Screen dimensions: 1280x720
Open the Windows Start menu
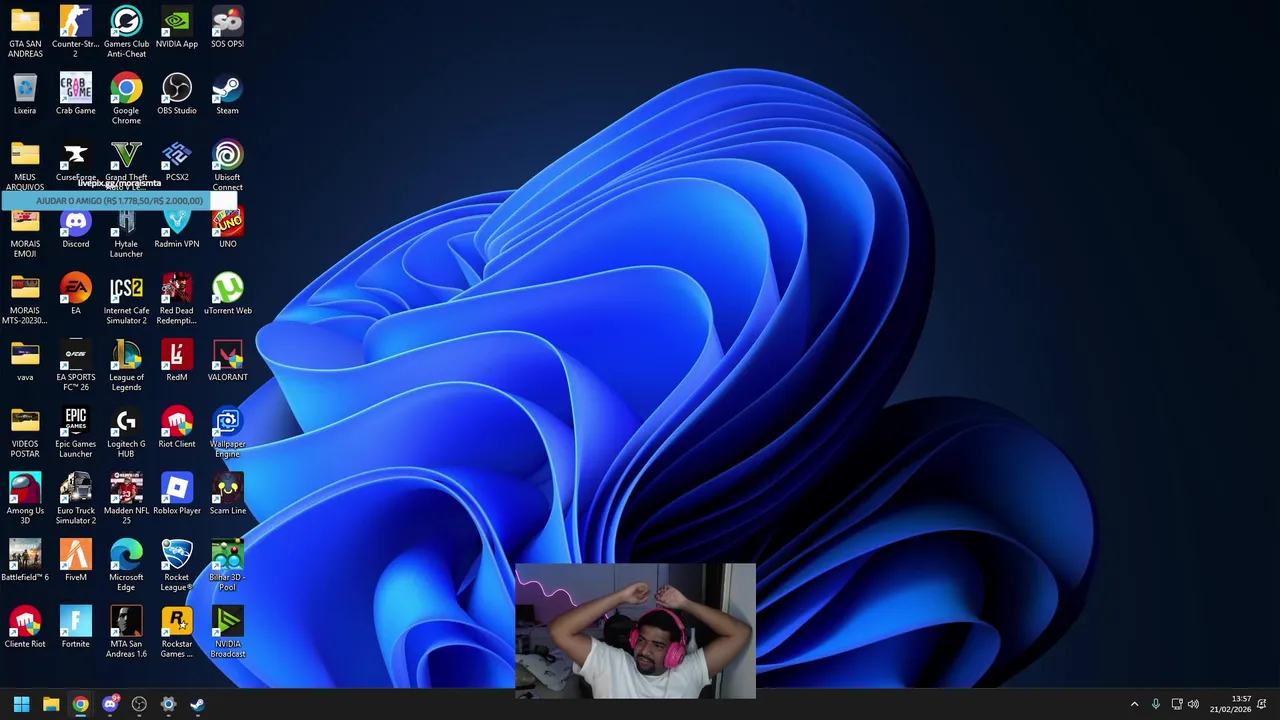pyautogui.click(x=21, y=705)
